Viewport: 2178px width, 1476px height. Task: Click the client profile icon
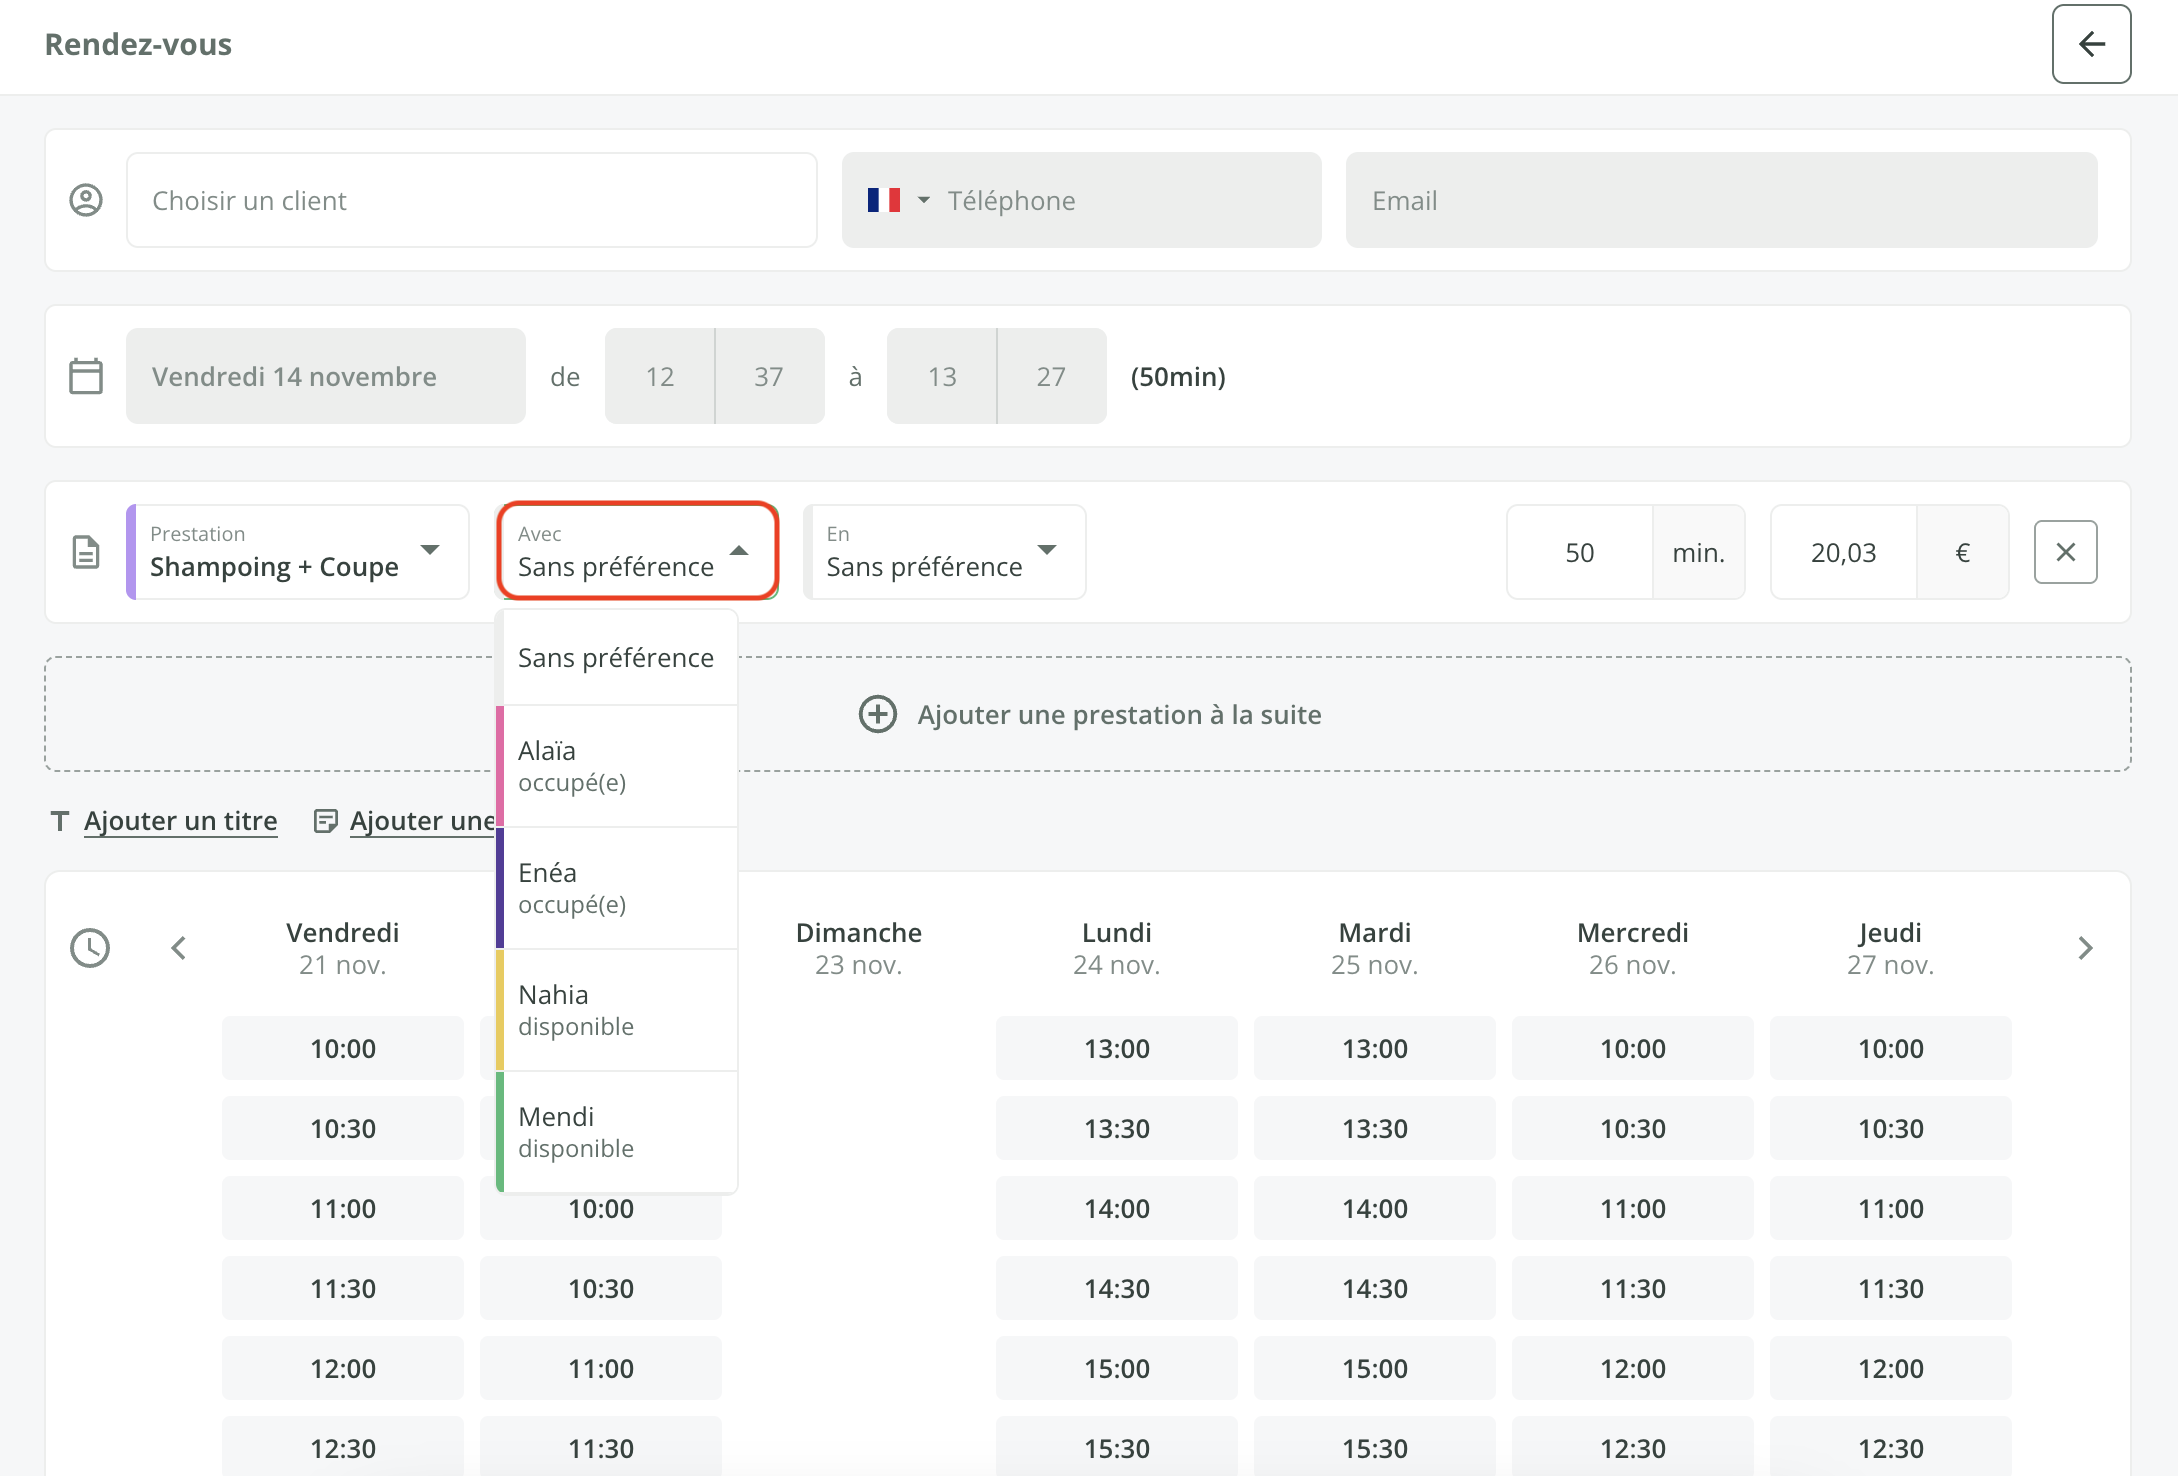pos(86,200)
